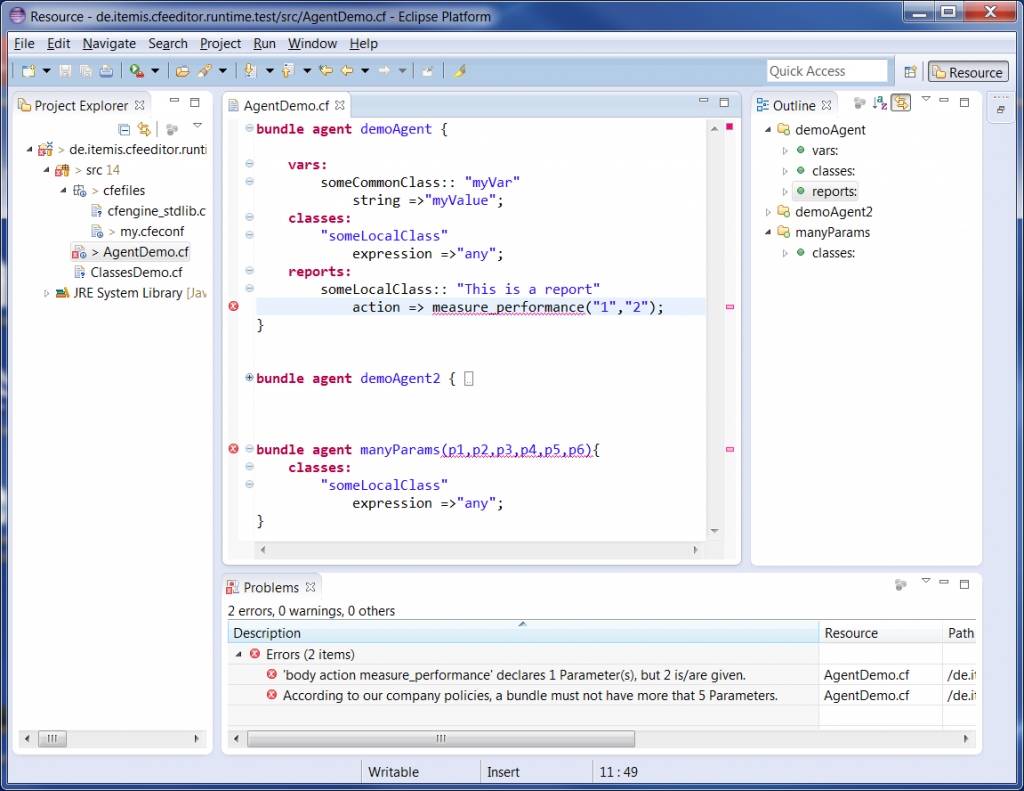1024x791 pixels.
Task: Toggle Link with Editor in Project Explorer
Action: (x=144, y=129)
